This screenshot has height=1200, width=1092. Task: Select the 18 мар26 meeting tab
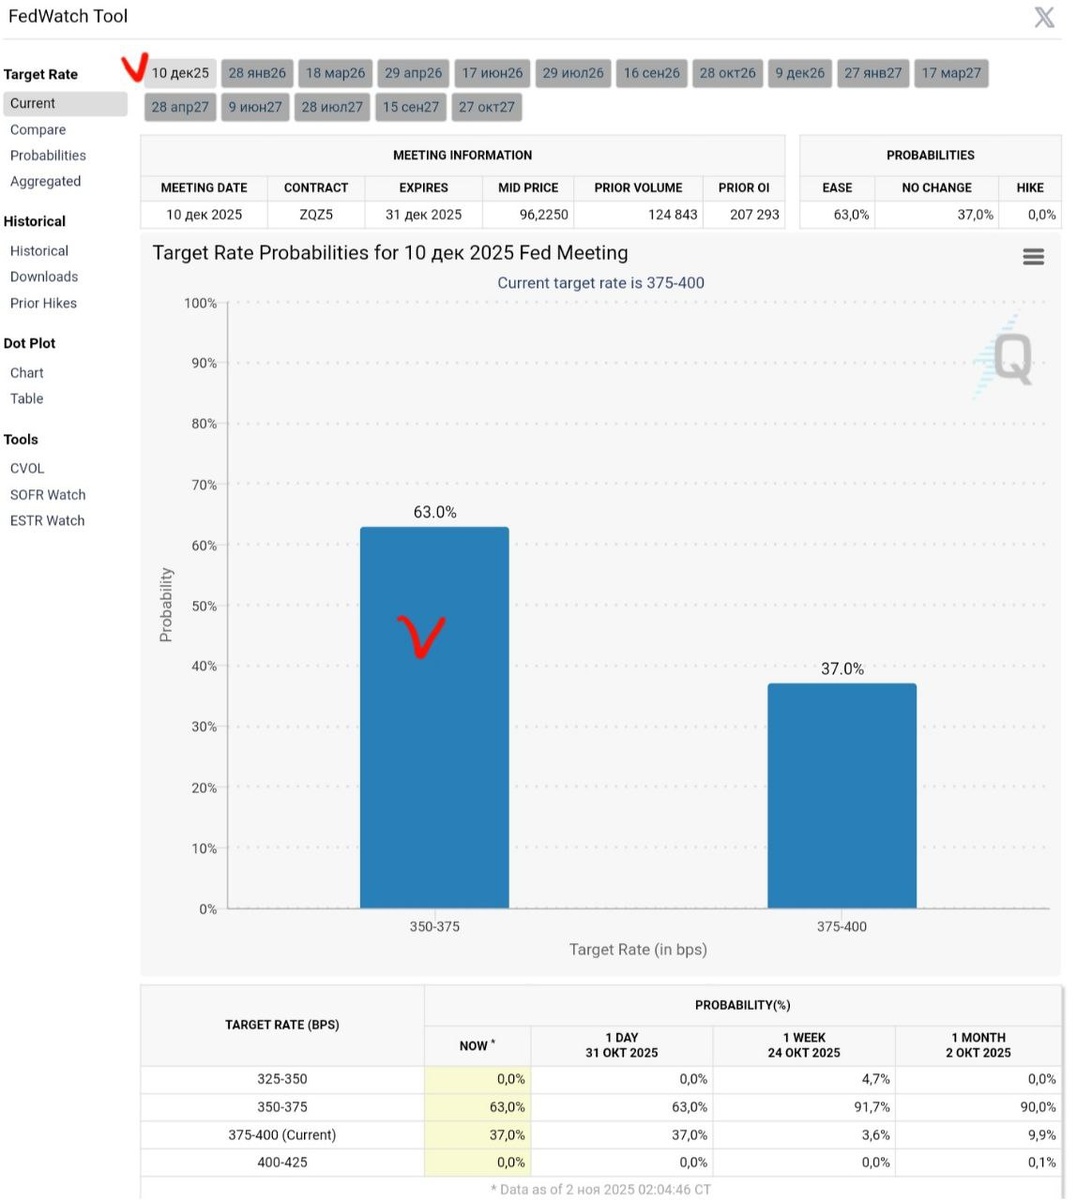[x=335, y=73]
